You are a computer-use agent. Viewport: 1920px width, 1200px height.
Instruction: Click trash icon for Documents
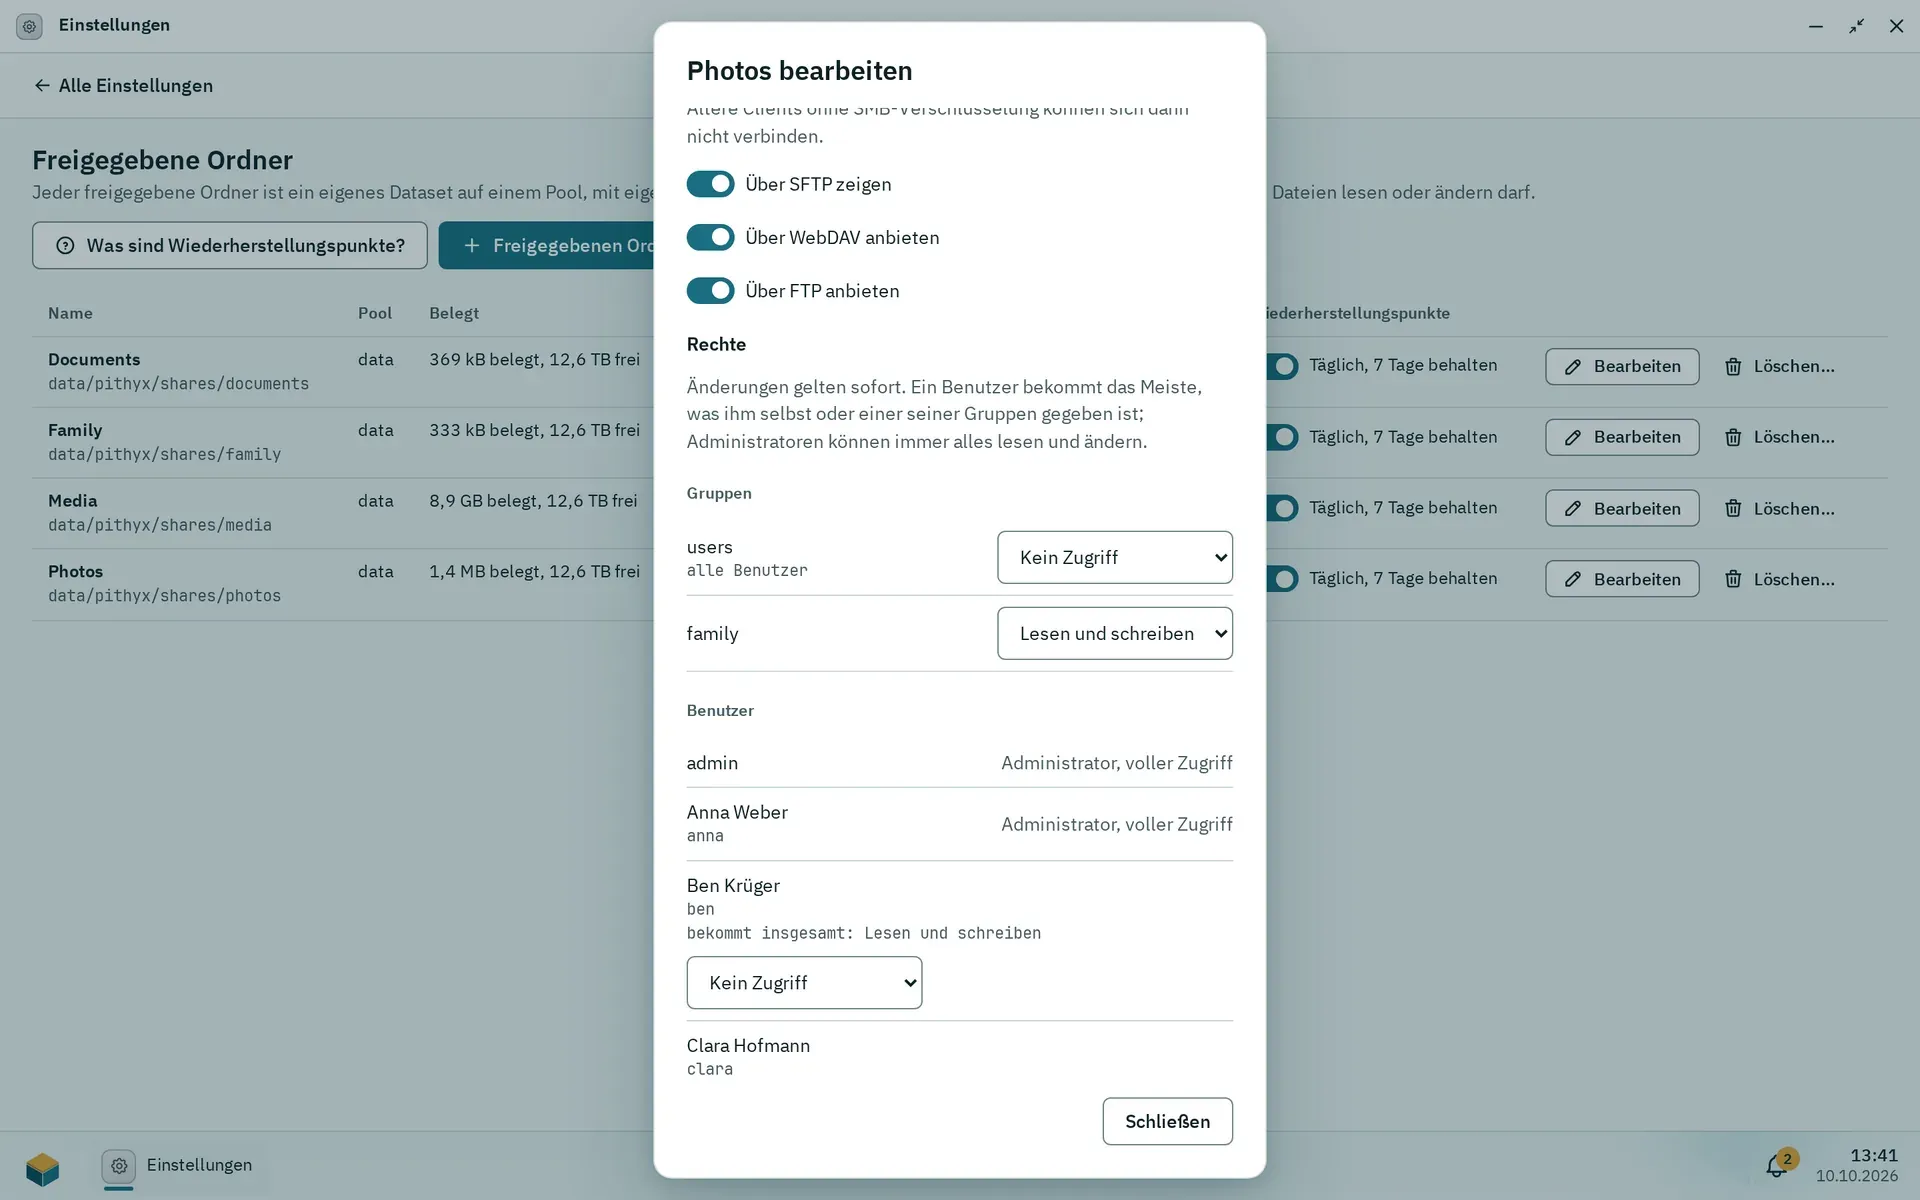click(1733, 367)
